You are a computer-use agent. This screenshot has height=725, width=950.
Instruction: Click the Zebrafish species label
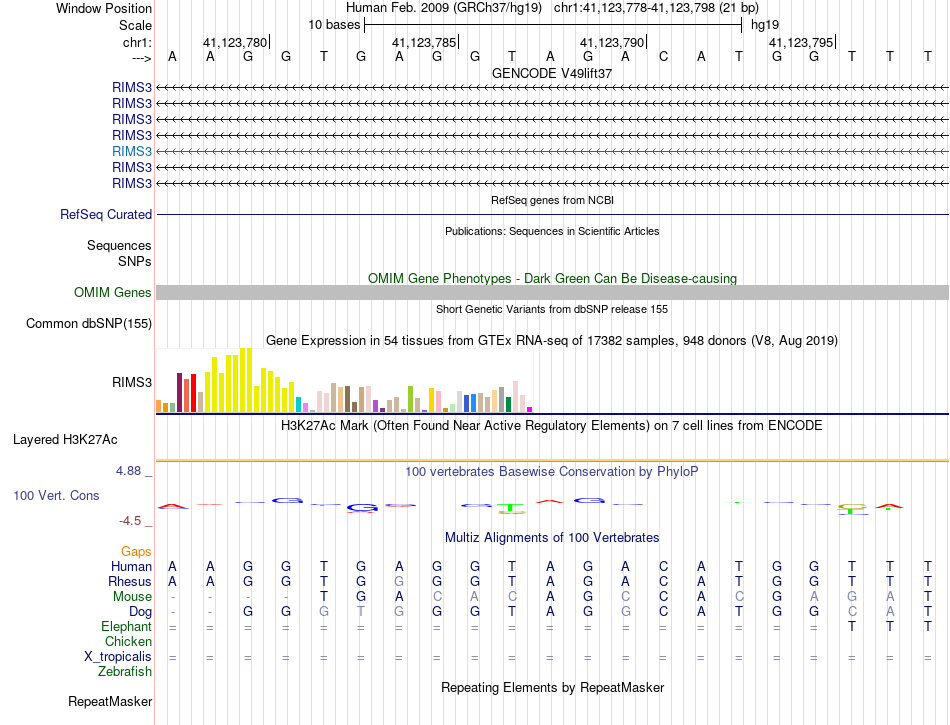point(124,672)
